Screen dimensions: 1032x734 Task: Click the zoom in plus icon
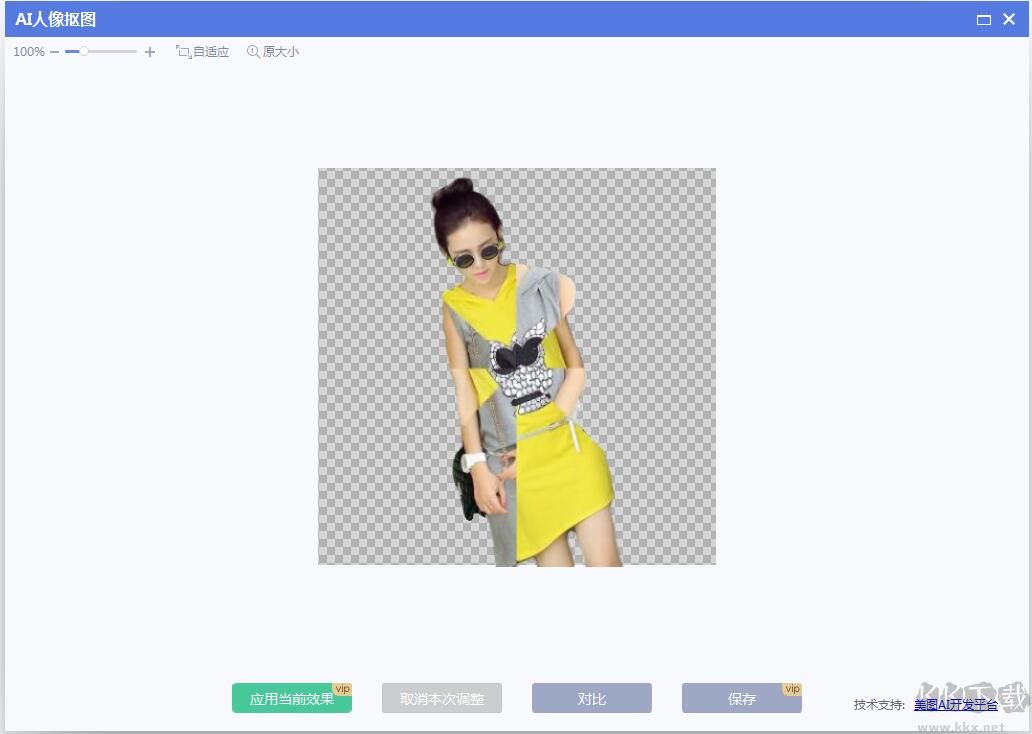click(x=150, y=51)
